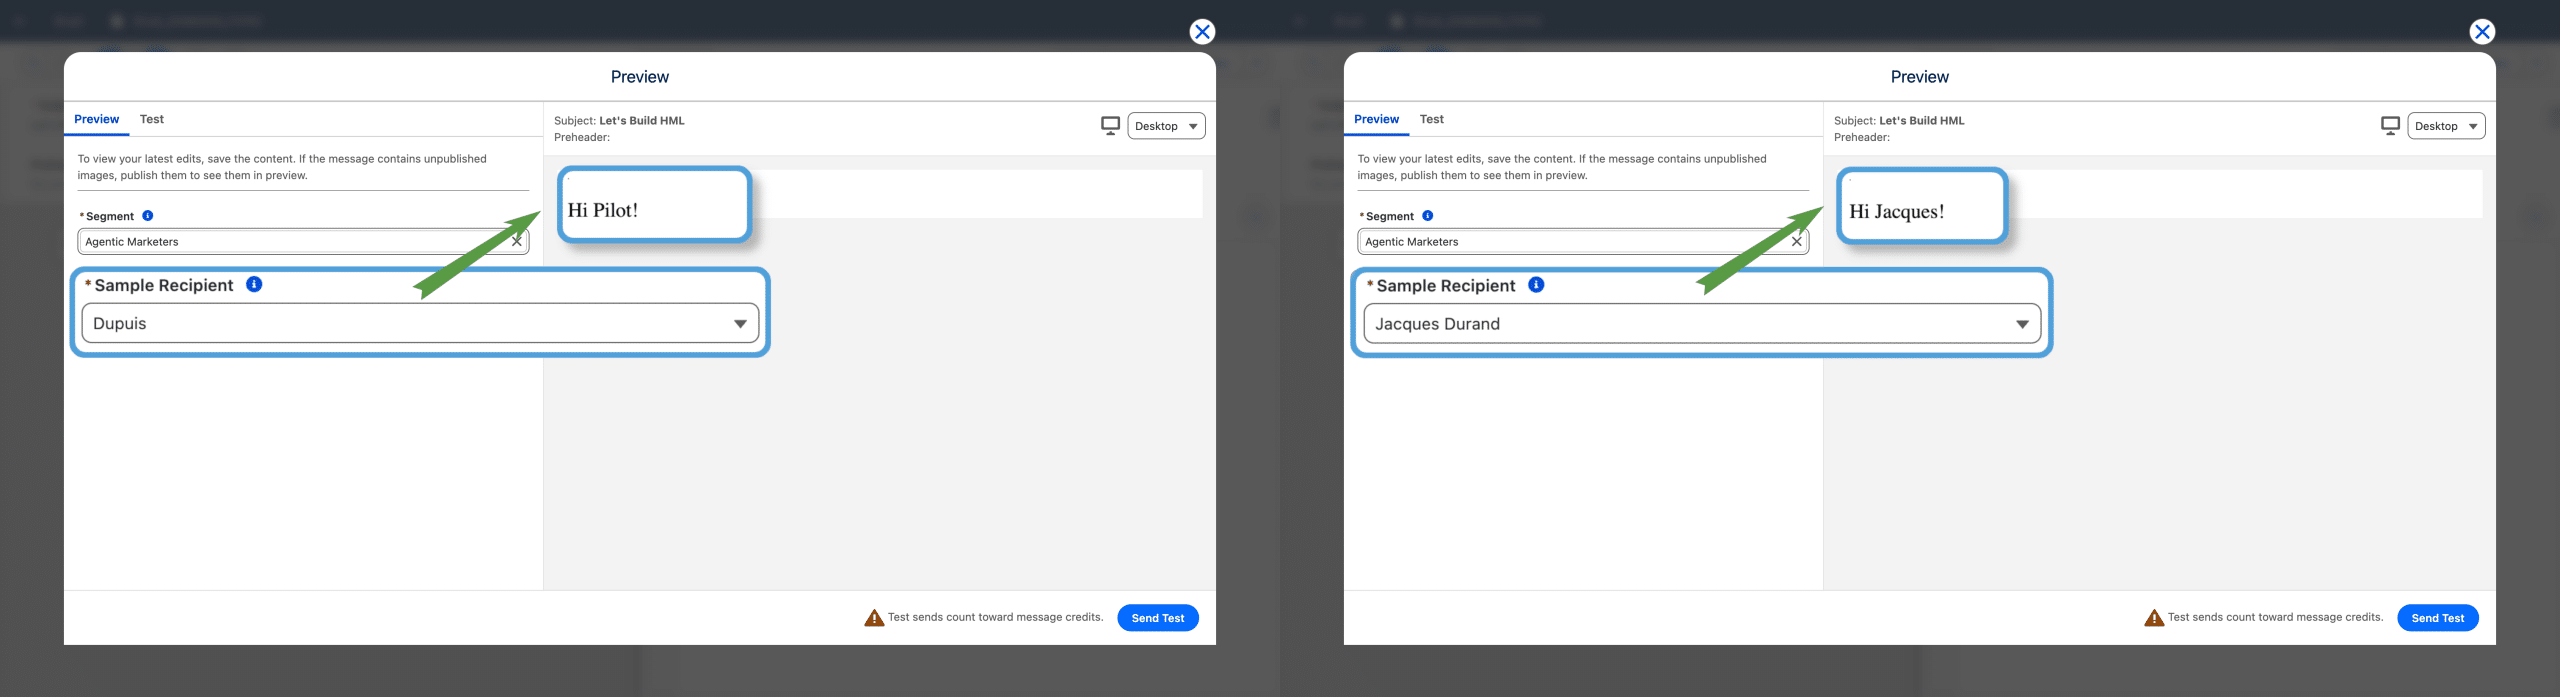The height and width of the screenshot is (697, 2560).
Task: Click the Agentic Marketers field in Dupuis dialog
Action: (x=290, y=242)
